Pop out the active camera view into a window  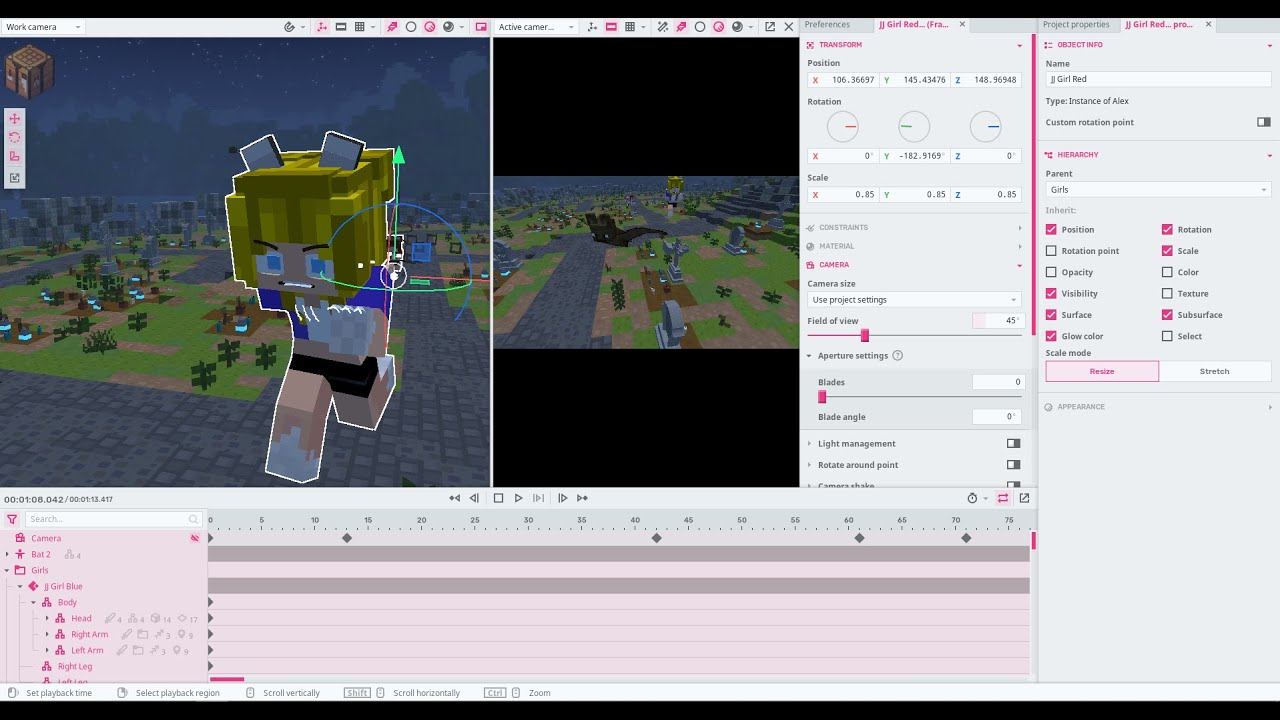[770, 27]
